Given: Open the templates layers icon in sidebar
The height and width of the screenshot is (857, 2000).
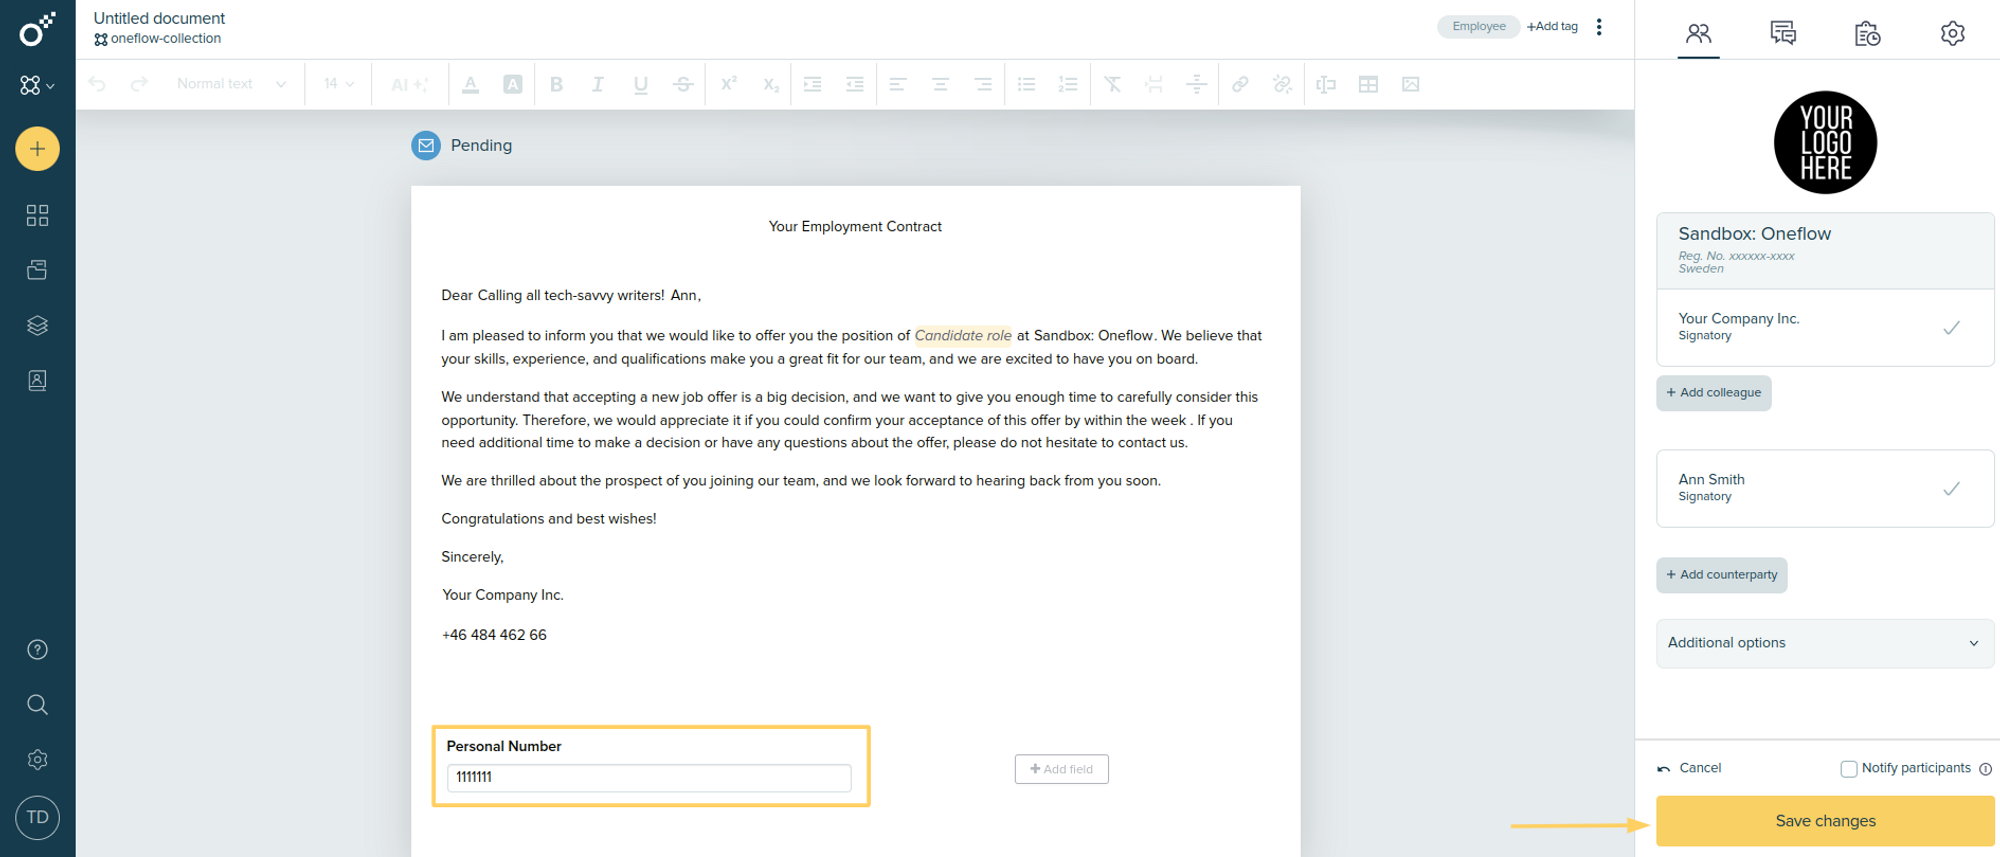Looking at the screenshot, I should point(37,325).
